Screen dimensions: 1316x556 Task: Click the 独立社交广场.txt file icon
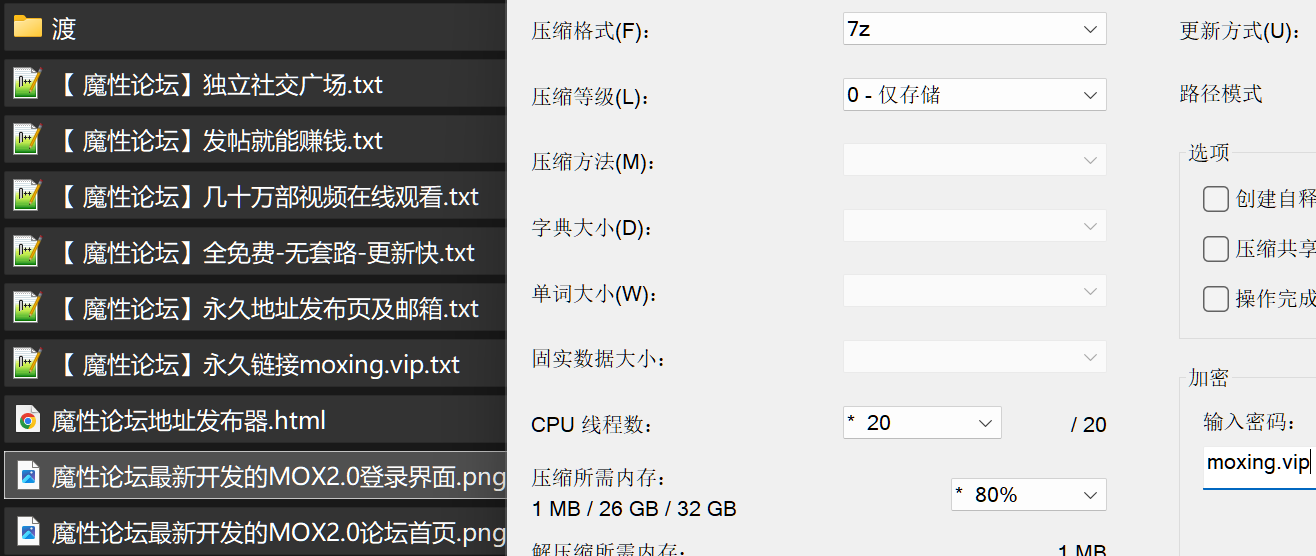(x=27, y=84)
